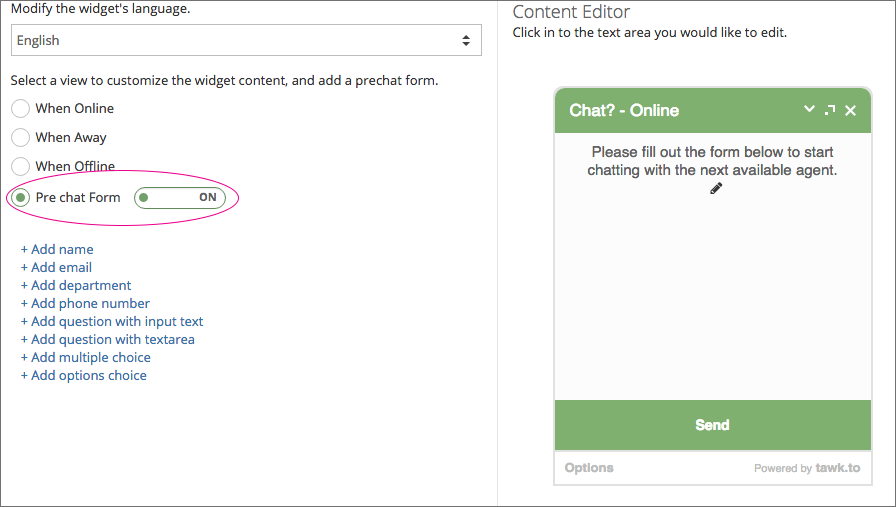This screenshot has width=896, height=507.
Task: Close the chat widget preview with X
Action: tap(850, 110)
